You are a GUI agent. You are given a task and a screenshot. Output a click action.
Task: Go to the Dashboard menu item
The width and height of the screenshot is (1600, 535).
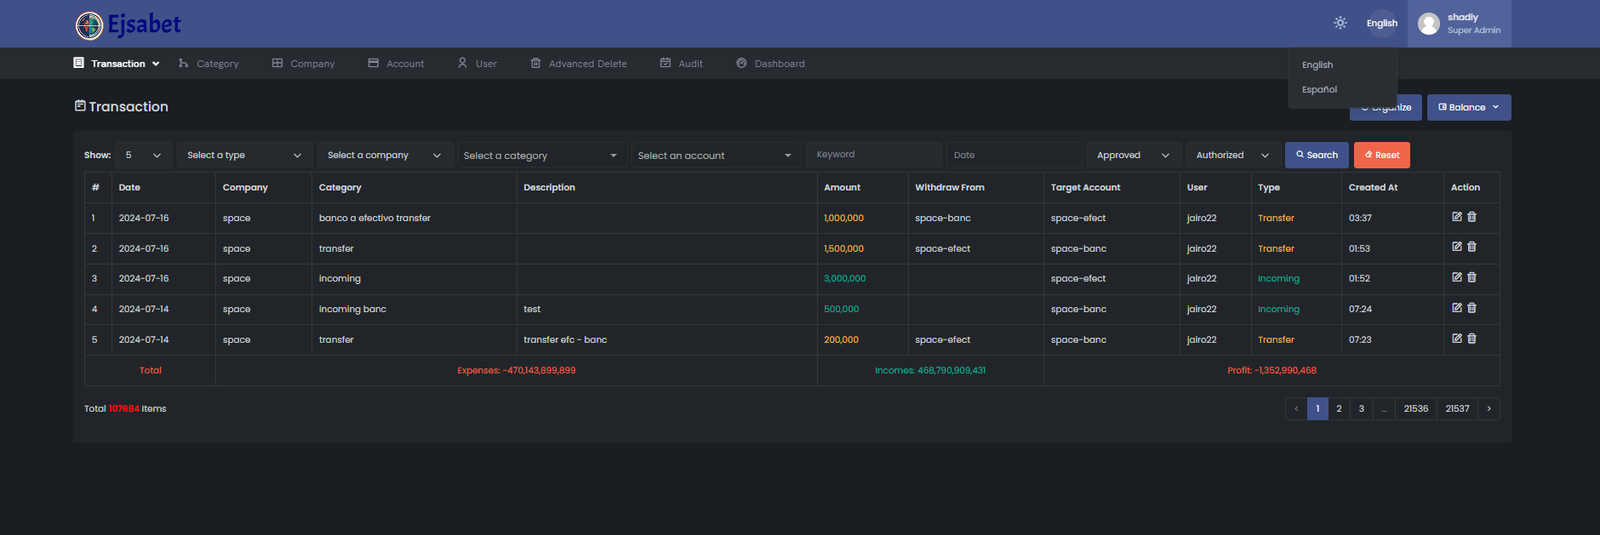pos(770,64)
